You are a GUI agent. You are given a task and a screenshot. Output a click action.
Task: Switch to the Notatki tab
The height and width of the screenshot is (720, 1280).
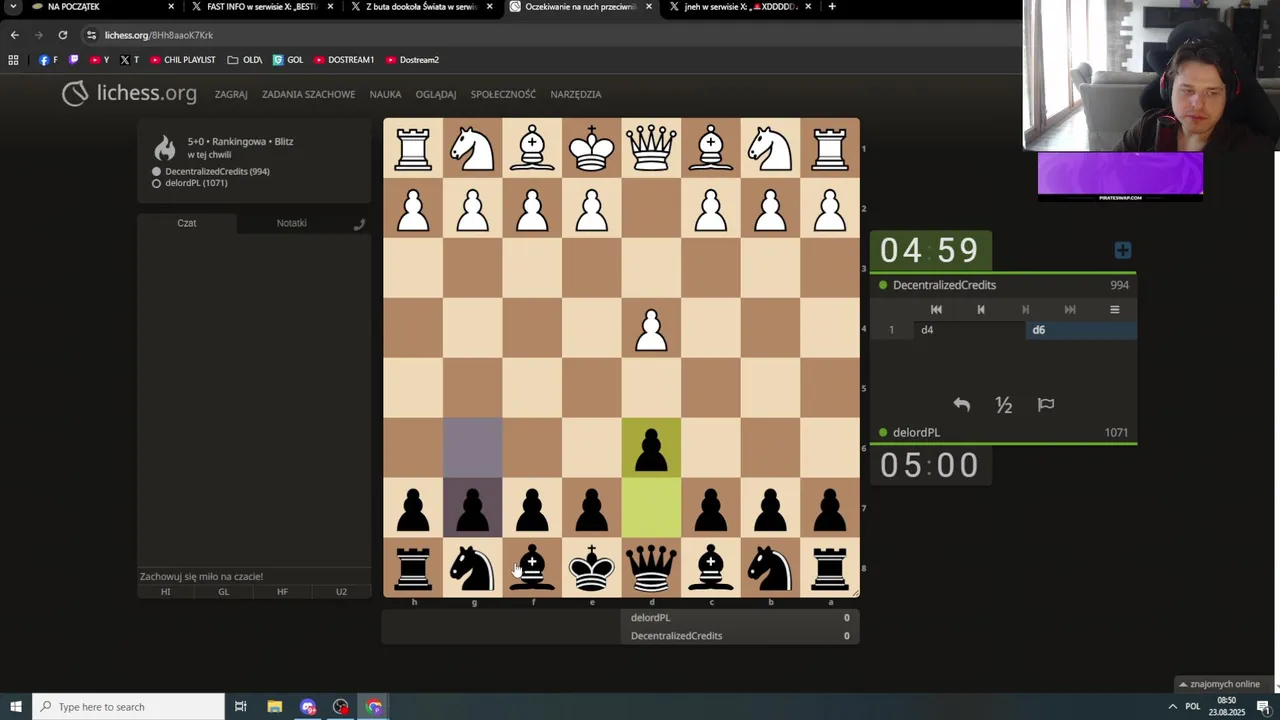[292, 223]
